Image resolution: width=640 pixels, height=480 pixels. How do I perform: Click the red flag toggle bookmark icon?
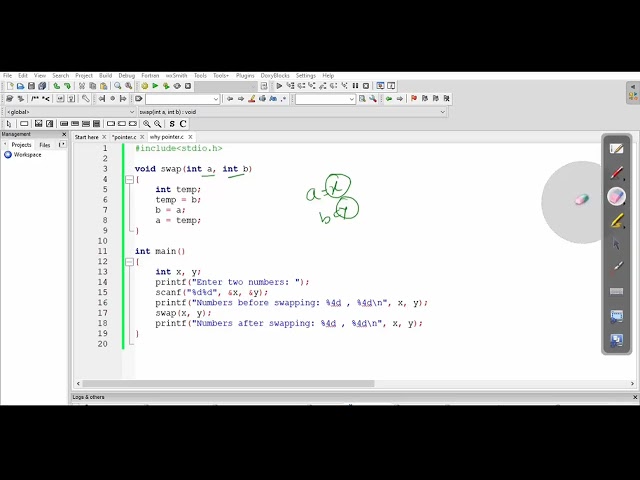click(x=414, y=98)
